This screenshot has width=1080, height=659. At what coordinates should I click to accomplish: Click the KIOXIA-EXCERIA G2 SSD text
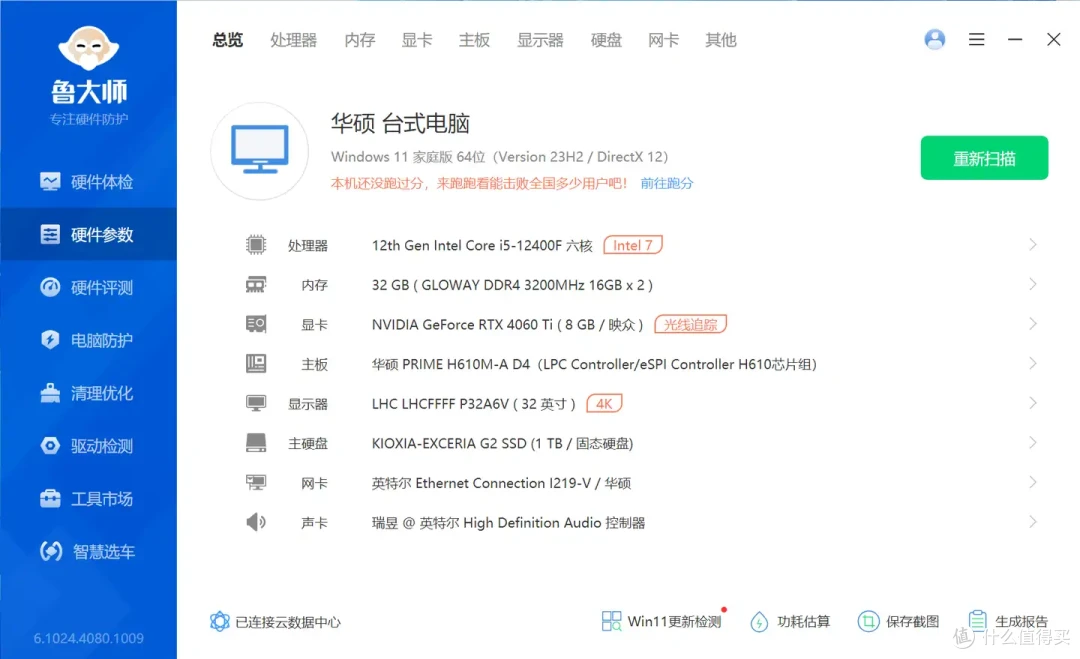coord(502,443)
